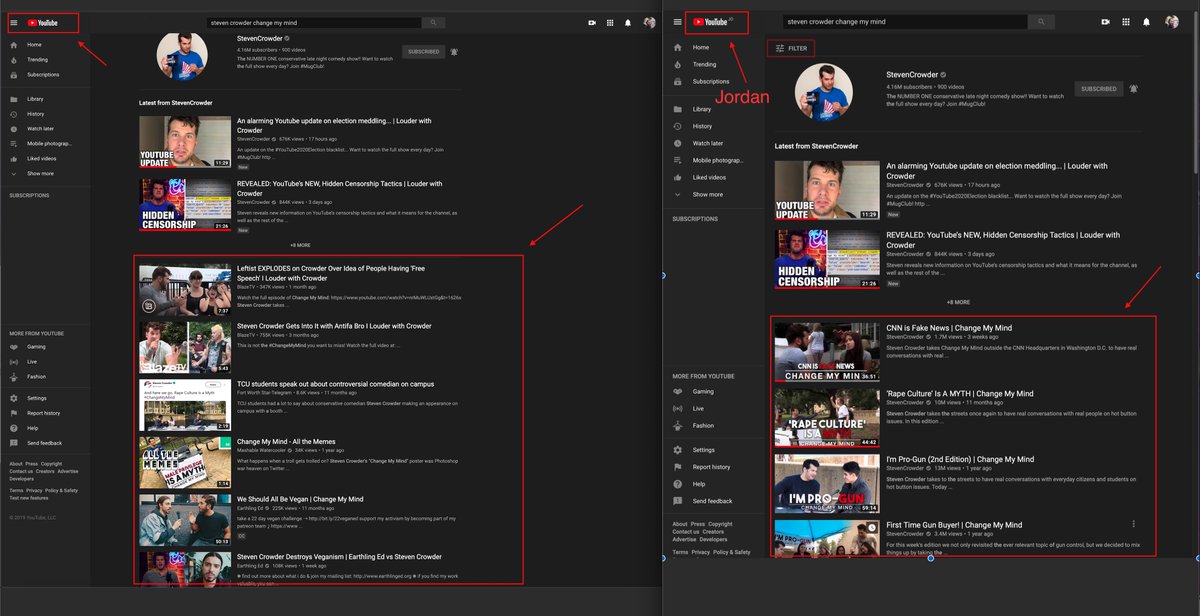The width and height of the screenshot is (1200, 616).
Task: Click Test new features footer link in left window
Action: (x=29, y=498)
